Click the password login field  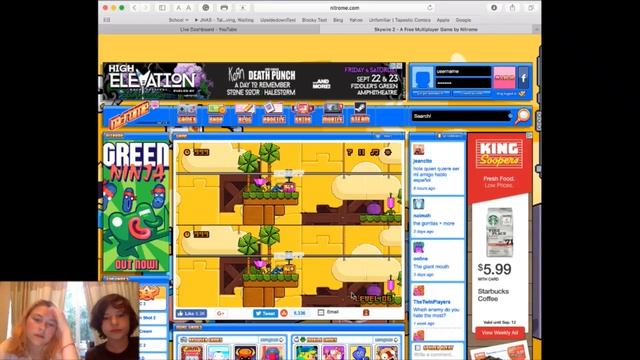click(463, 83)
